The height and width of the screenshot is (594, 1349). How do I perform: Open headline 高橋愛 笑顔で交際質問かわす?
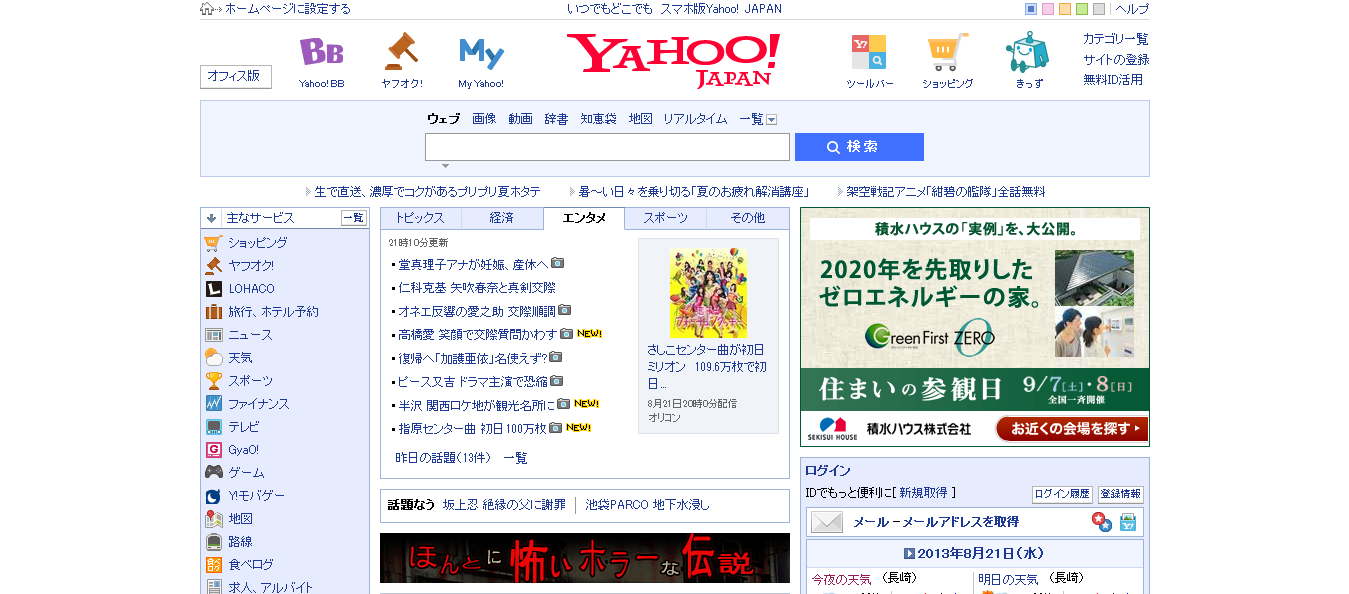click(477, 334)
